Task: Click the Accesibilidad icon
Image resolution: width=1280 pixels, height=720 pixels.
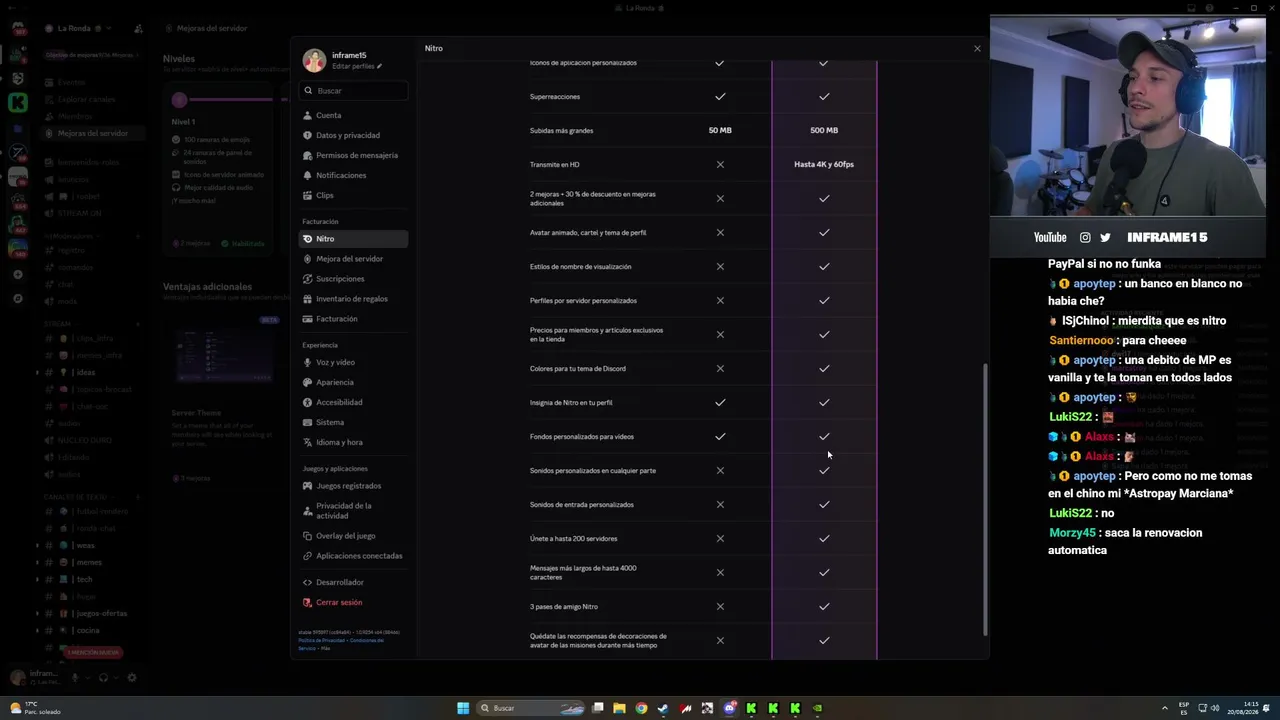Action: click(308, 402)
